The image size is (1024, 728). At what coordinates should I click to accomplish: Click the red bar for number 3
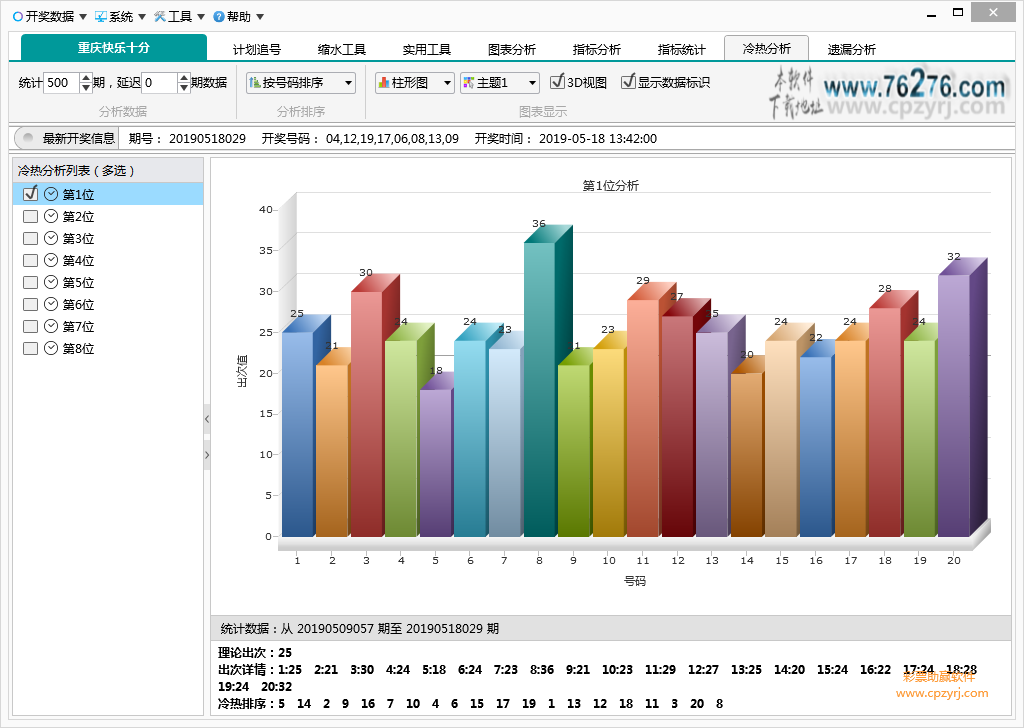(366, 414)
